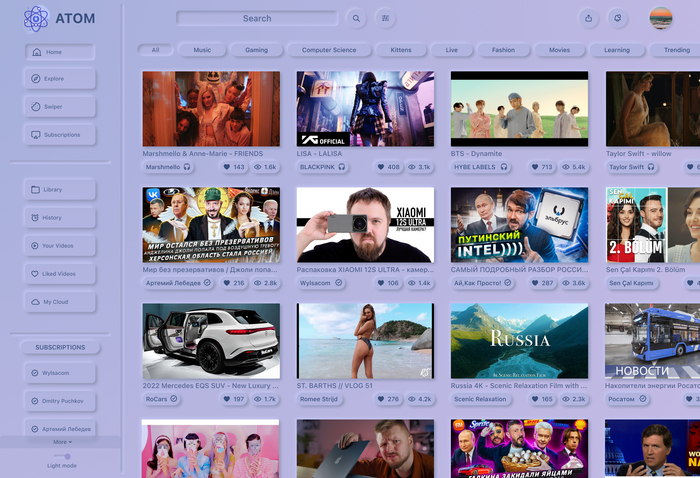This screenshot has height=478, width=700.
Task: Open the notifications bell icon
Action: [x=618, y=18]
